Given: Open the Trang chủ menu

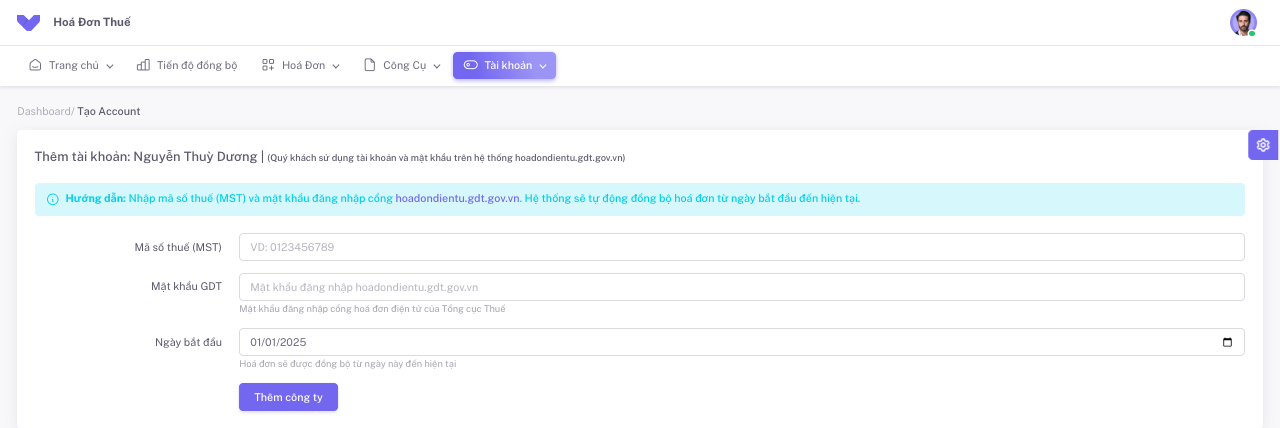Looking at the screenshot, I should [72, 65].
